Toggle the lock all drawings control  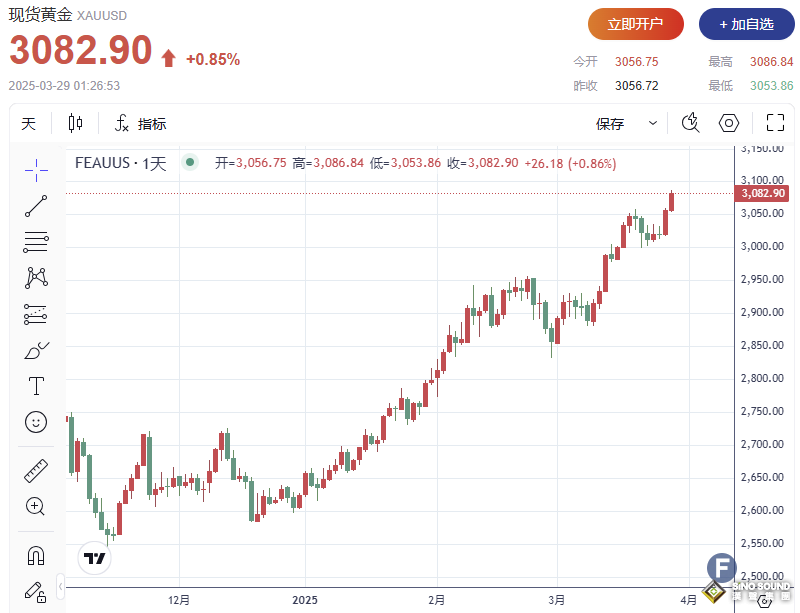(36, 592)
